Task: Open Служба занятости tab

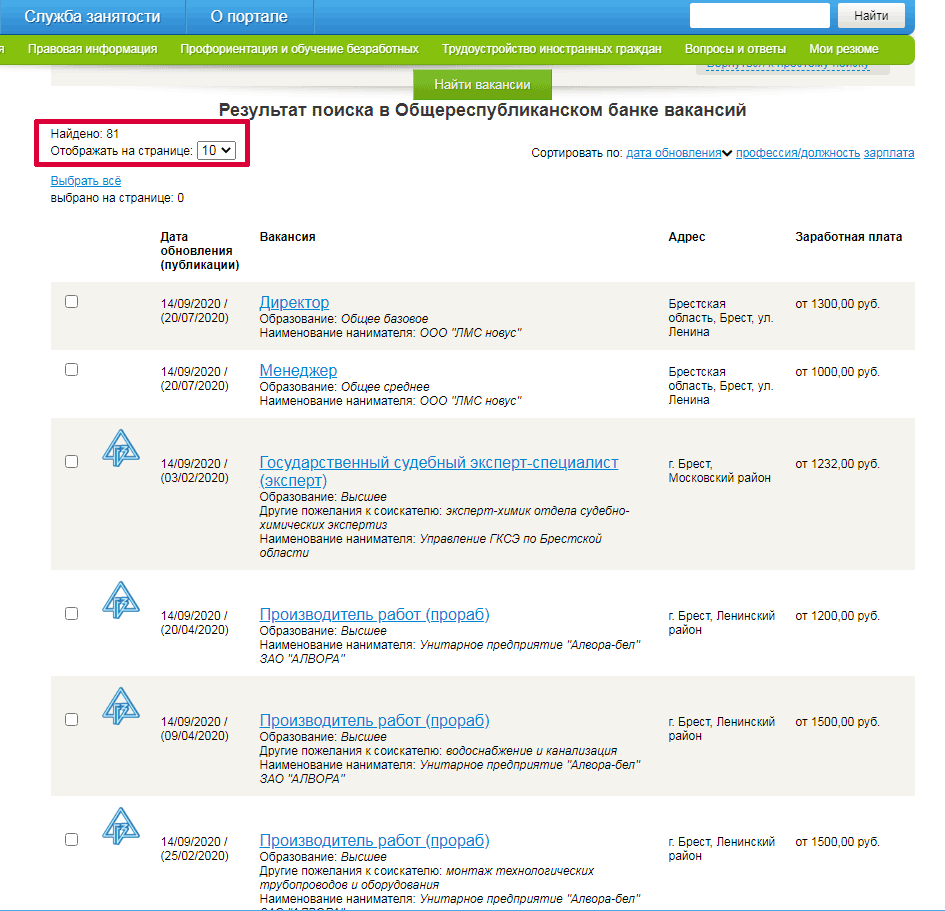Action: [92, 16]
